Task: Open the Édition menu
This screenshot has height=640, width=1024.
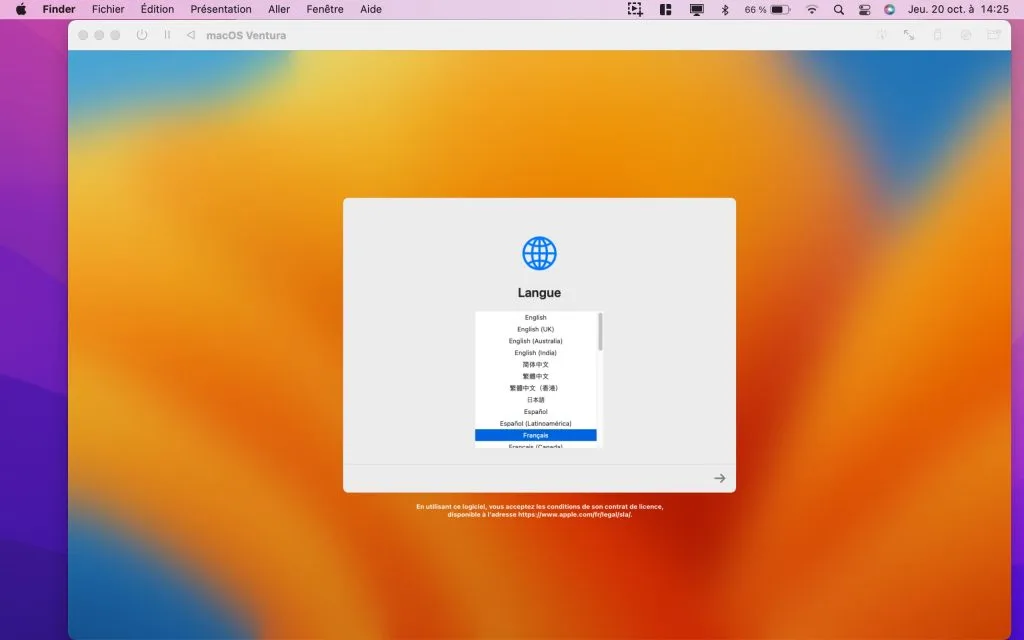Action: point(157,9)
